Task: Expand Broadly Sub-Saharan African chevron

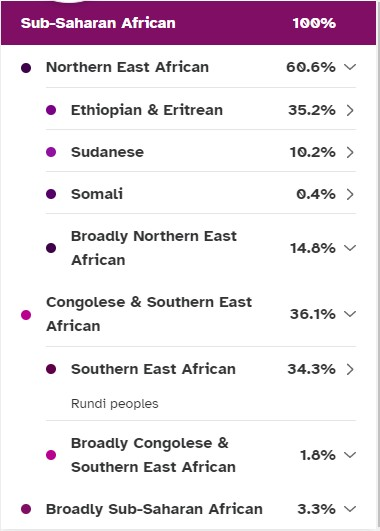Action: coord(350,508)
